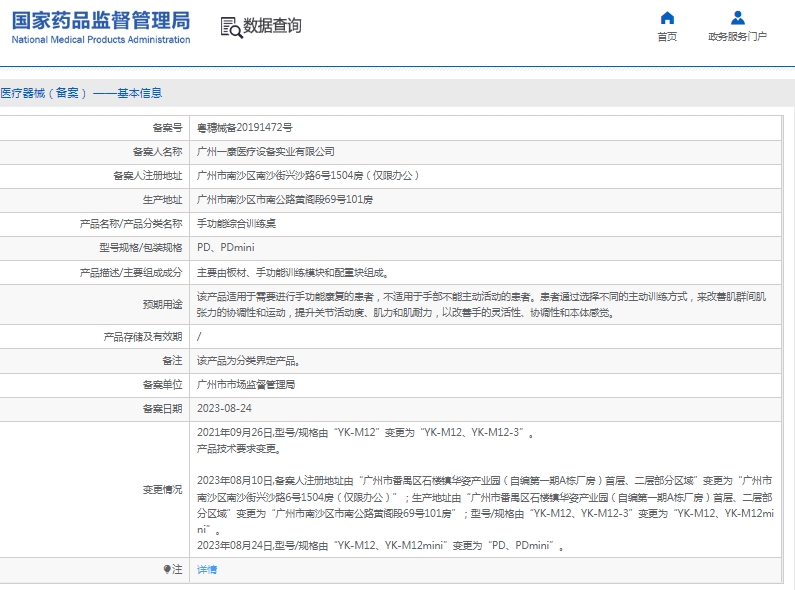Open the 详情 link in 注 row
Image resolution: width=795 pixels, height=590 pixels.
tap(207, 569)
